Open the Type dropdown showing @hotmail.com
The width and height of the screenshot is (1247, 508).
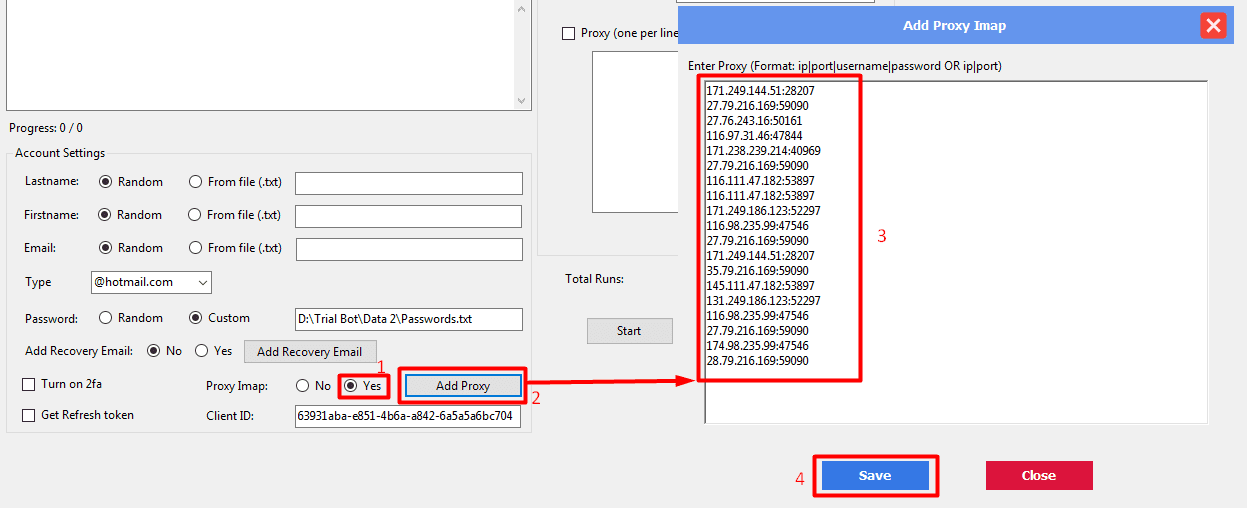coord(151,282)
